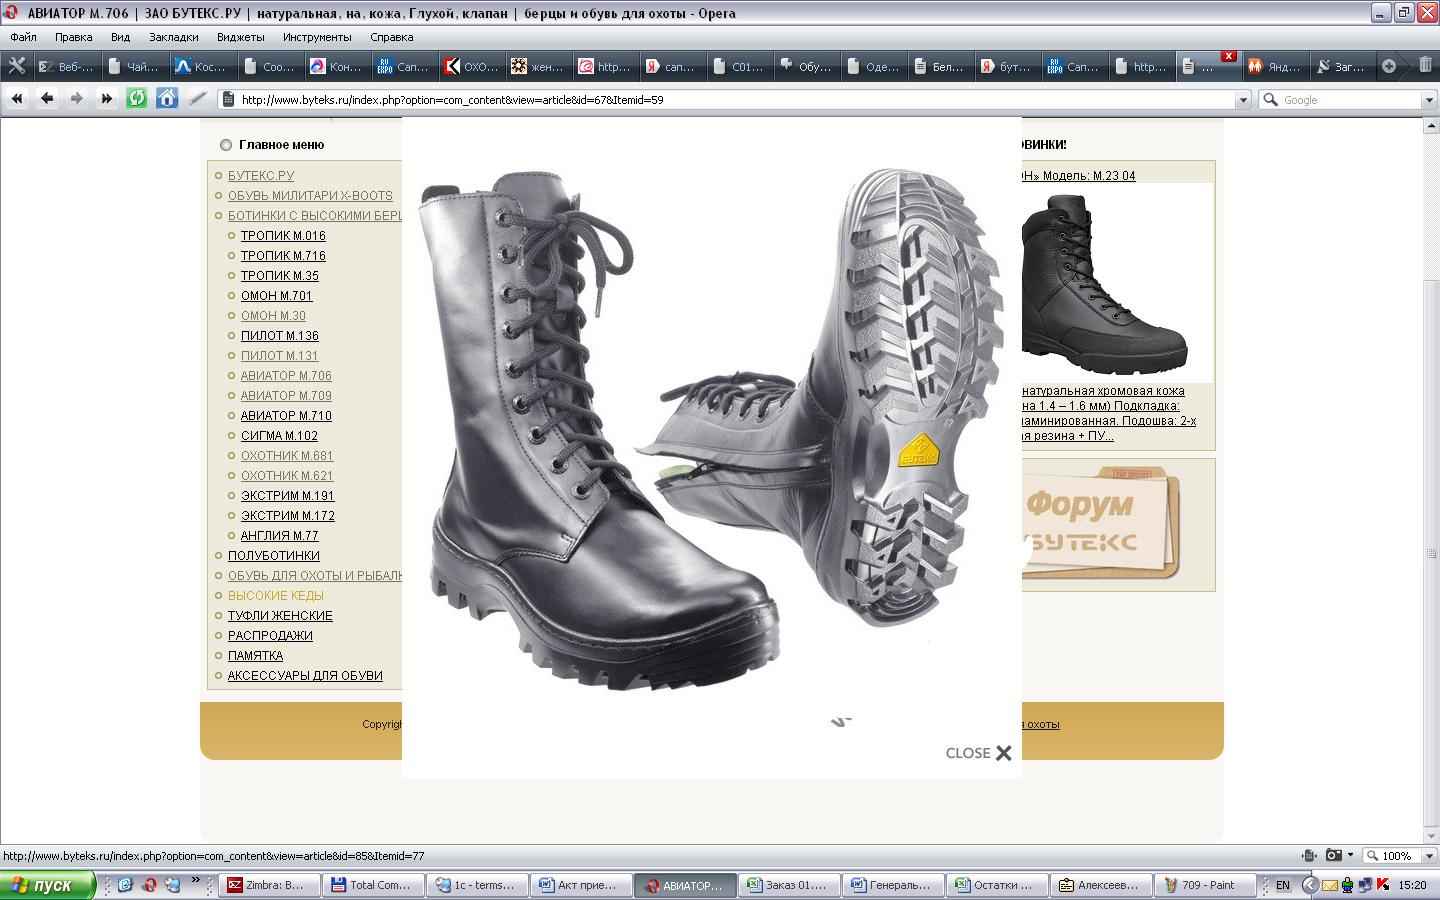Open the closed tabs trash icon
The width and height of the screenshot is (1440, 900).
1425,66
